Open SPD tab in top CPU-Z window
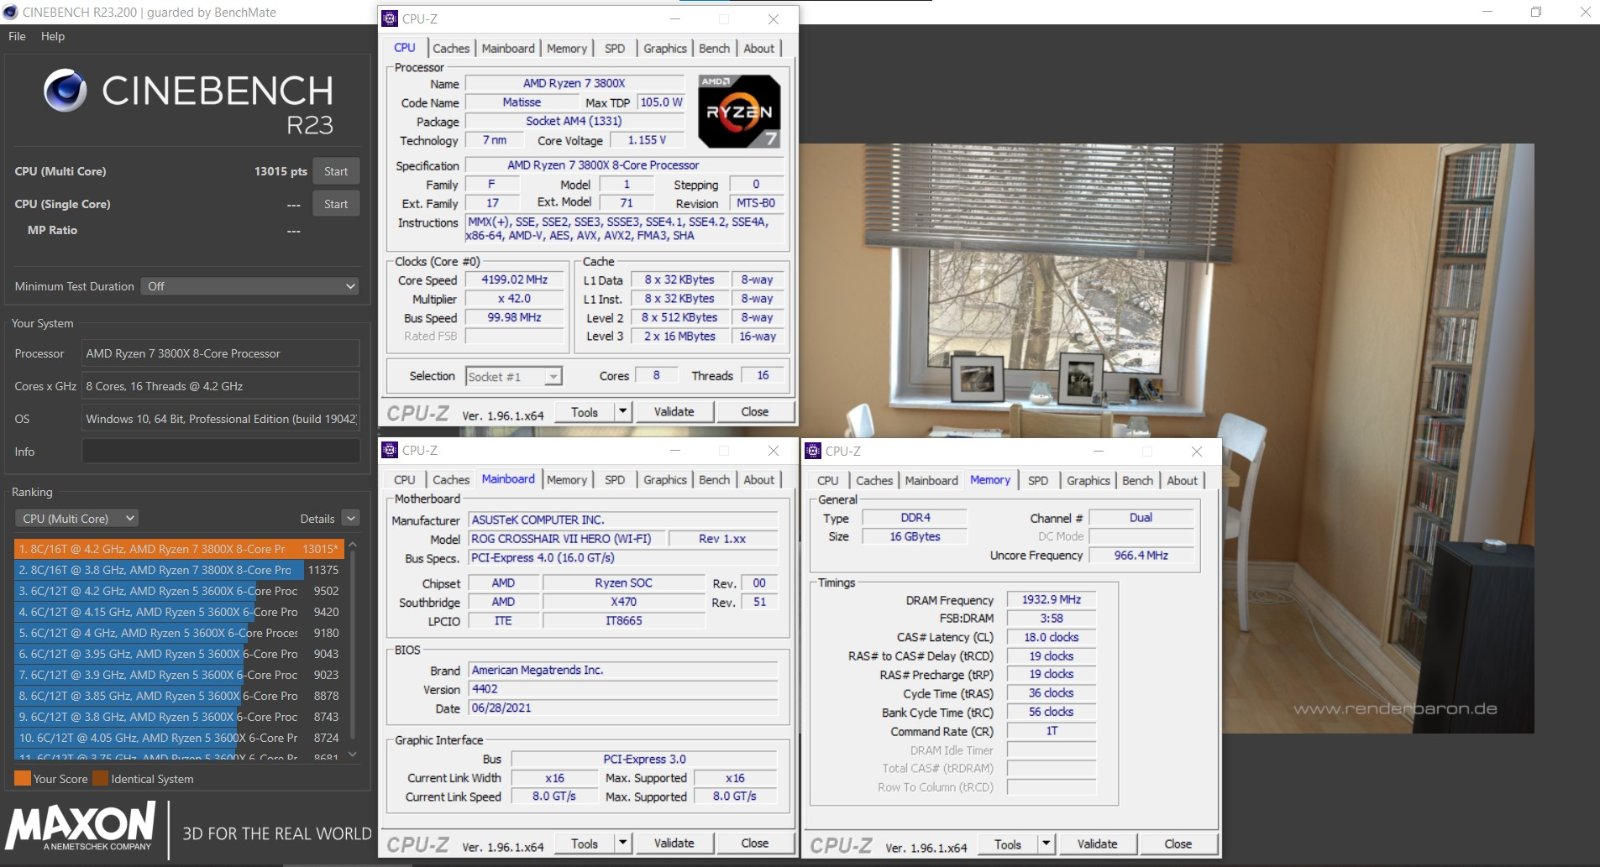The image size is (1600, 867). [615, 48]
